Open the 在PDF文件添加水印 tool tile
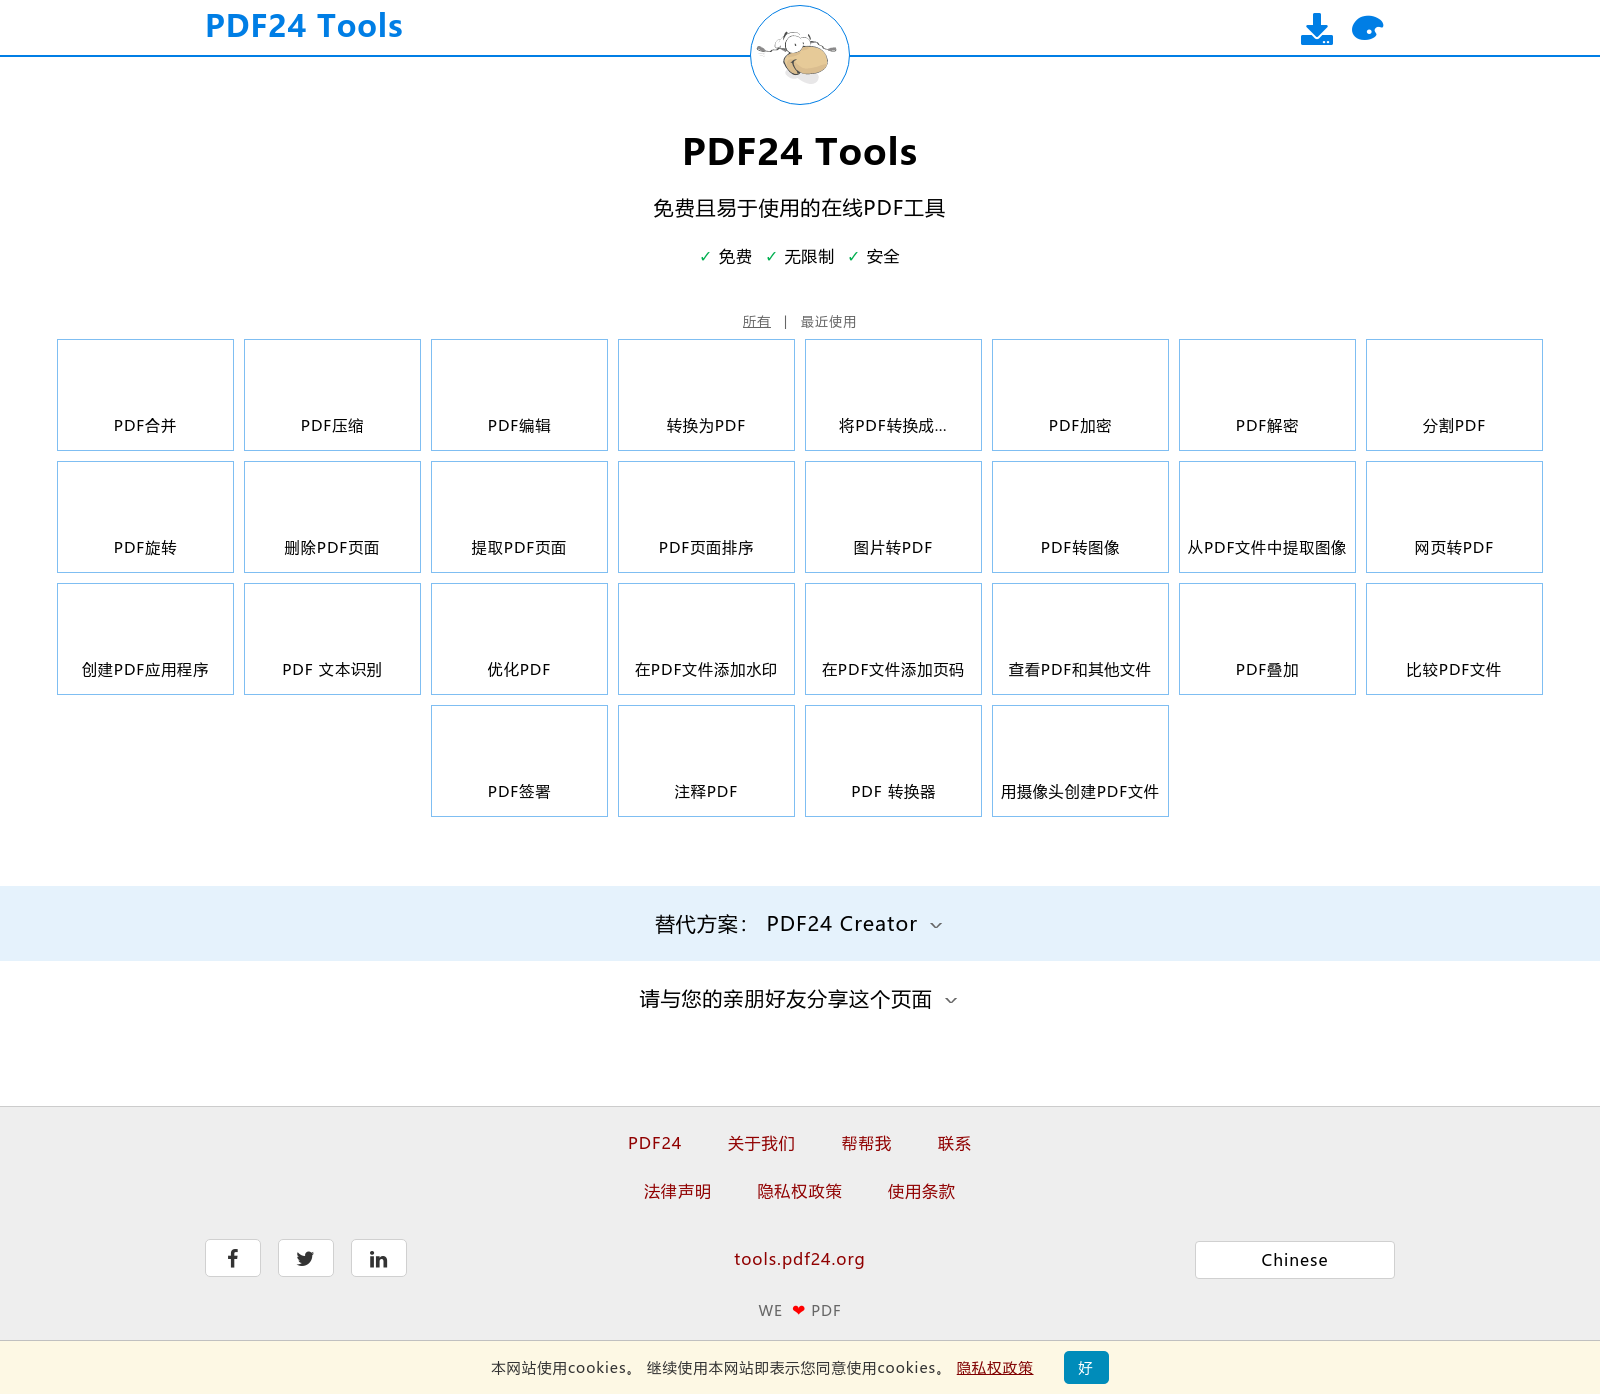The image size is (1600, 1394). pyautogui.click(x=706, y=639)
